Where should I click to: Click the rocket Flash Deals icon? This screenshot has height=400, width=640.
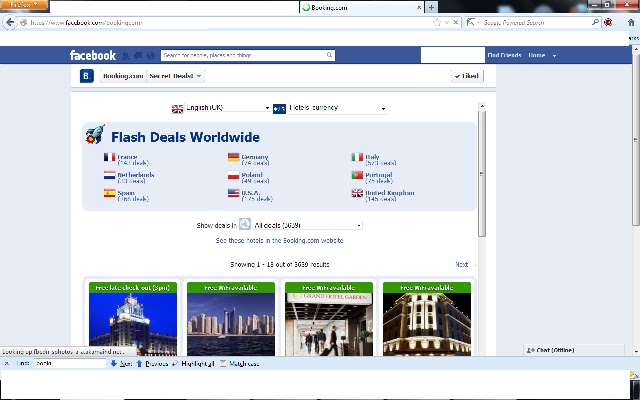[x=95, y=134]
